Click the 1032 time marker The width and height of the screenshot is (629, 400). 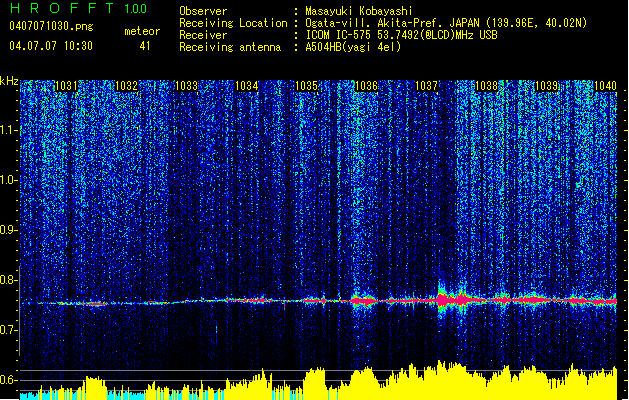[x=126, y=86]
